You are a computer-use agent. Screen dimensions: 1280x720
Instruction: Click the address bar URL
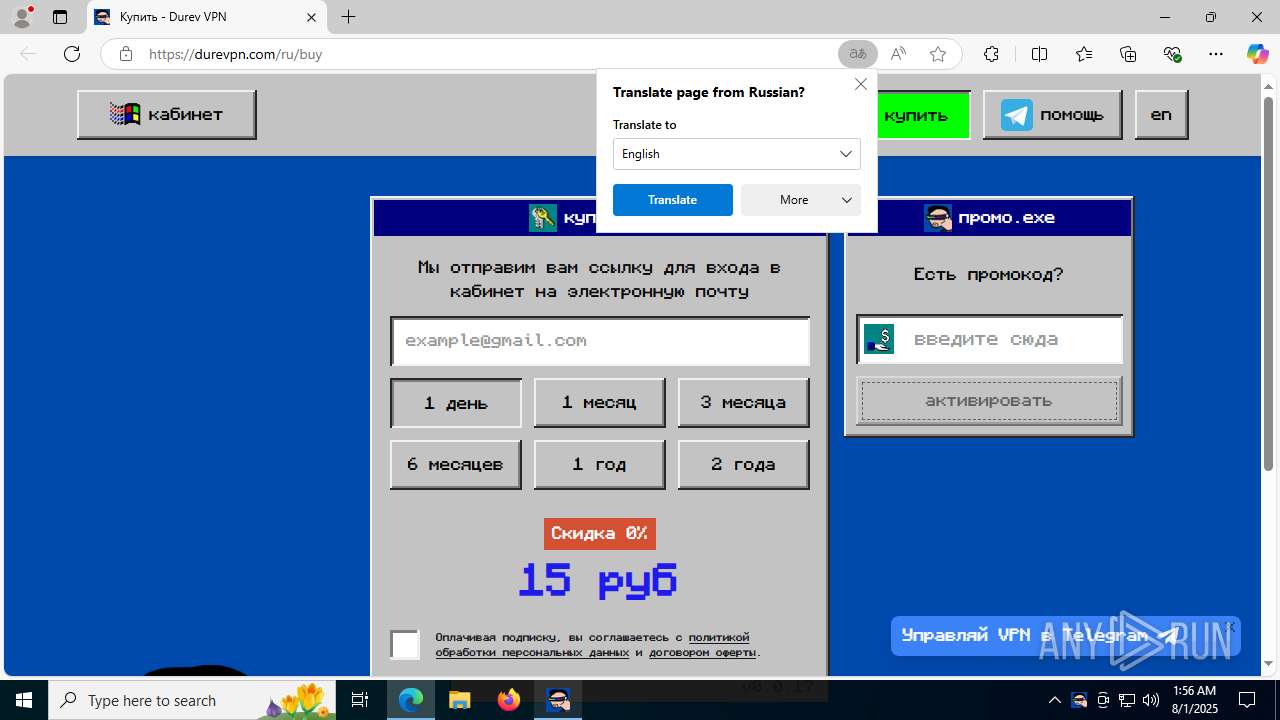pos(236,54)
